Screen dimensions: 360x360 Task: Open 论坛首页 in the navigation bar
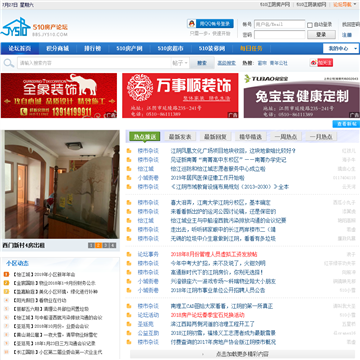click(20, 49)
